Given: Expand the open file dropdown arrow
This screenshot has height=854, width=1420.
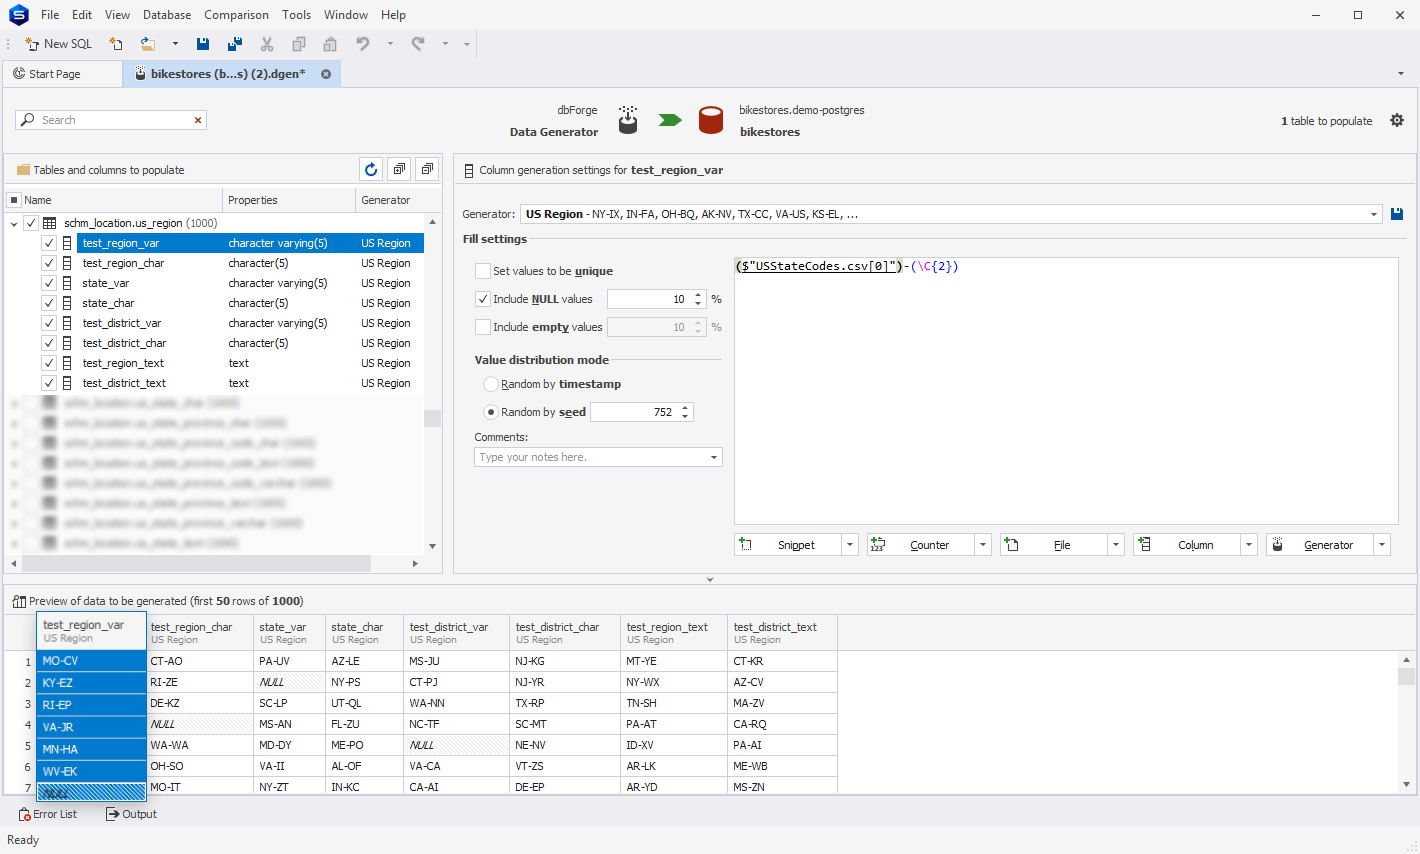Looking at the screenshot, I should pos(175,44).
